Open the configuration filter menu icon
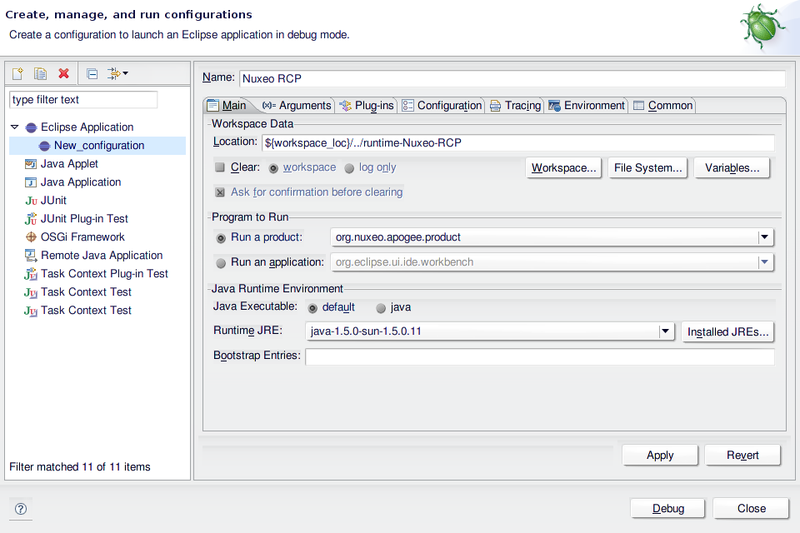 tap(117, 74)
